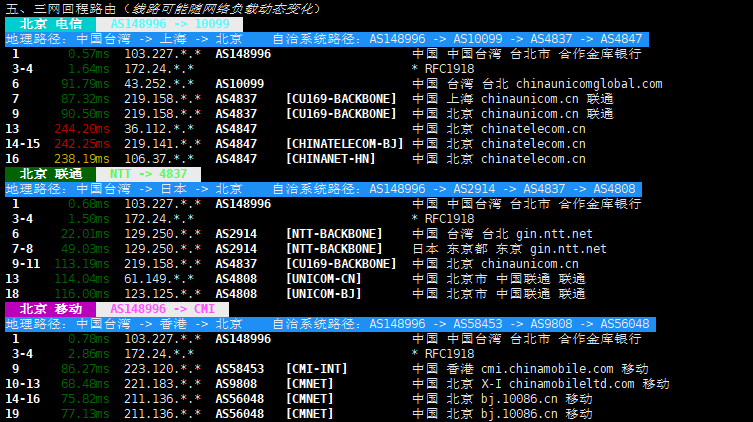Select the NTT -> 4837 route tag
The width and height of the screenshot is (753, 422).
pos(148,173)
